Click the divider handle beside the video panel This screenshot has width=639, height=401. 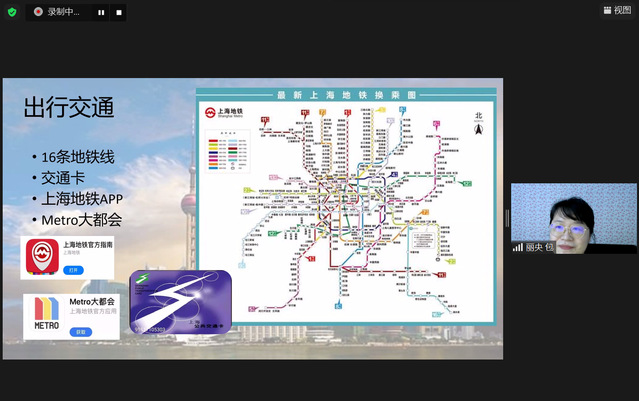point(506,218)
